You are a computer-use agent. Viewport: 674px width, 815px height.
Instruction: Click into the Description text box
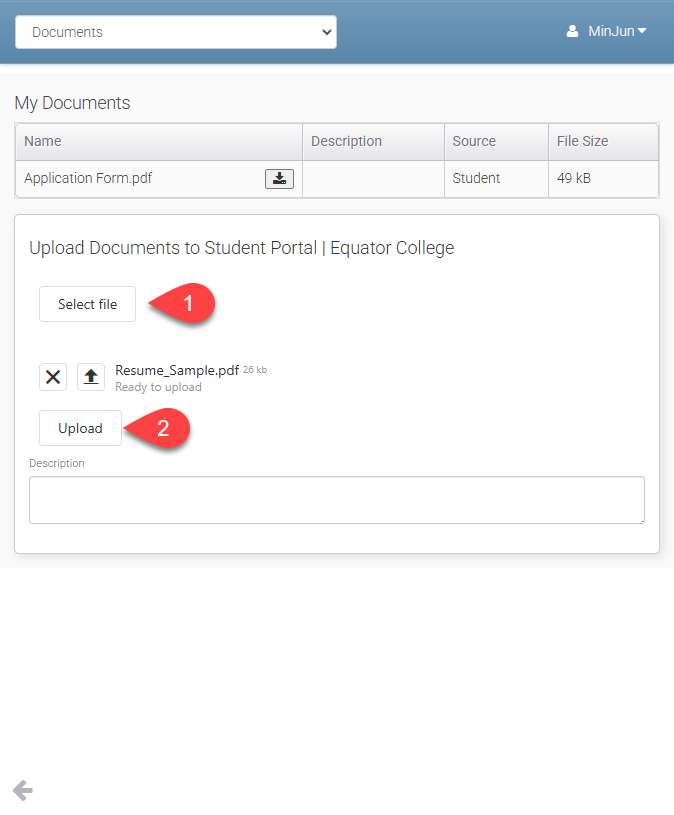[x=336, y=500]
